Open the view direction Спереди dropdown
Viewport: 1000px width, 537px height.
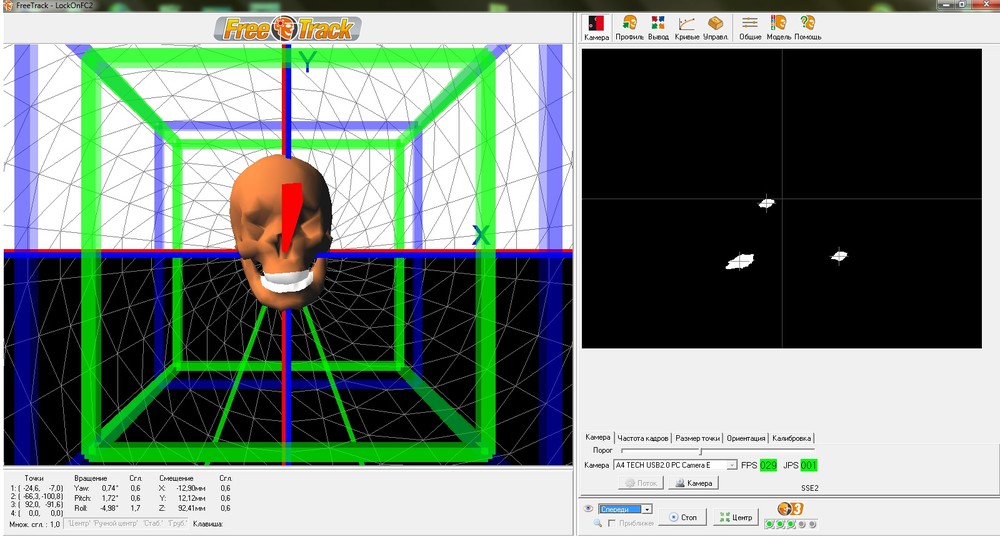coord(625,509)
